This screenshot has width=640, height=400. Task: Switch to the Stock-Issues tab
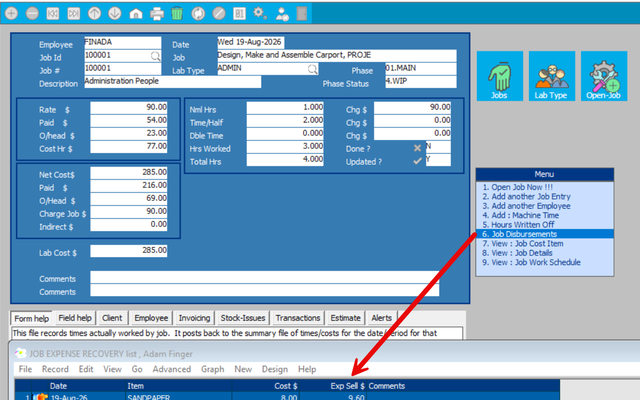242,318
